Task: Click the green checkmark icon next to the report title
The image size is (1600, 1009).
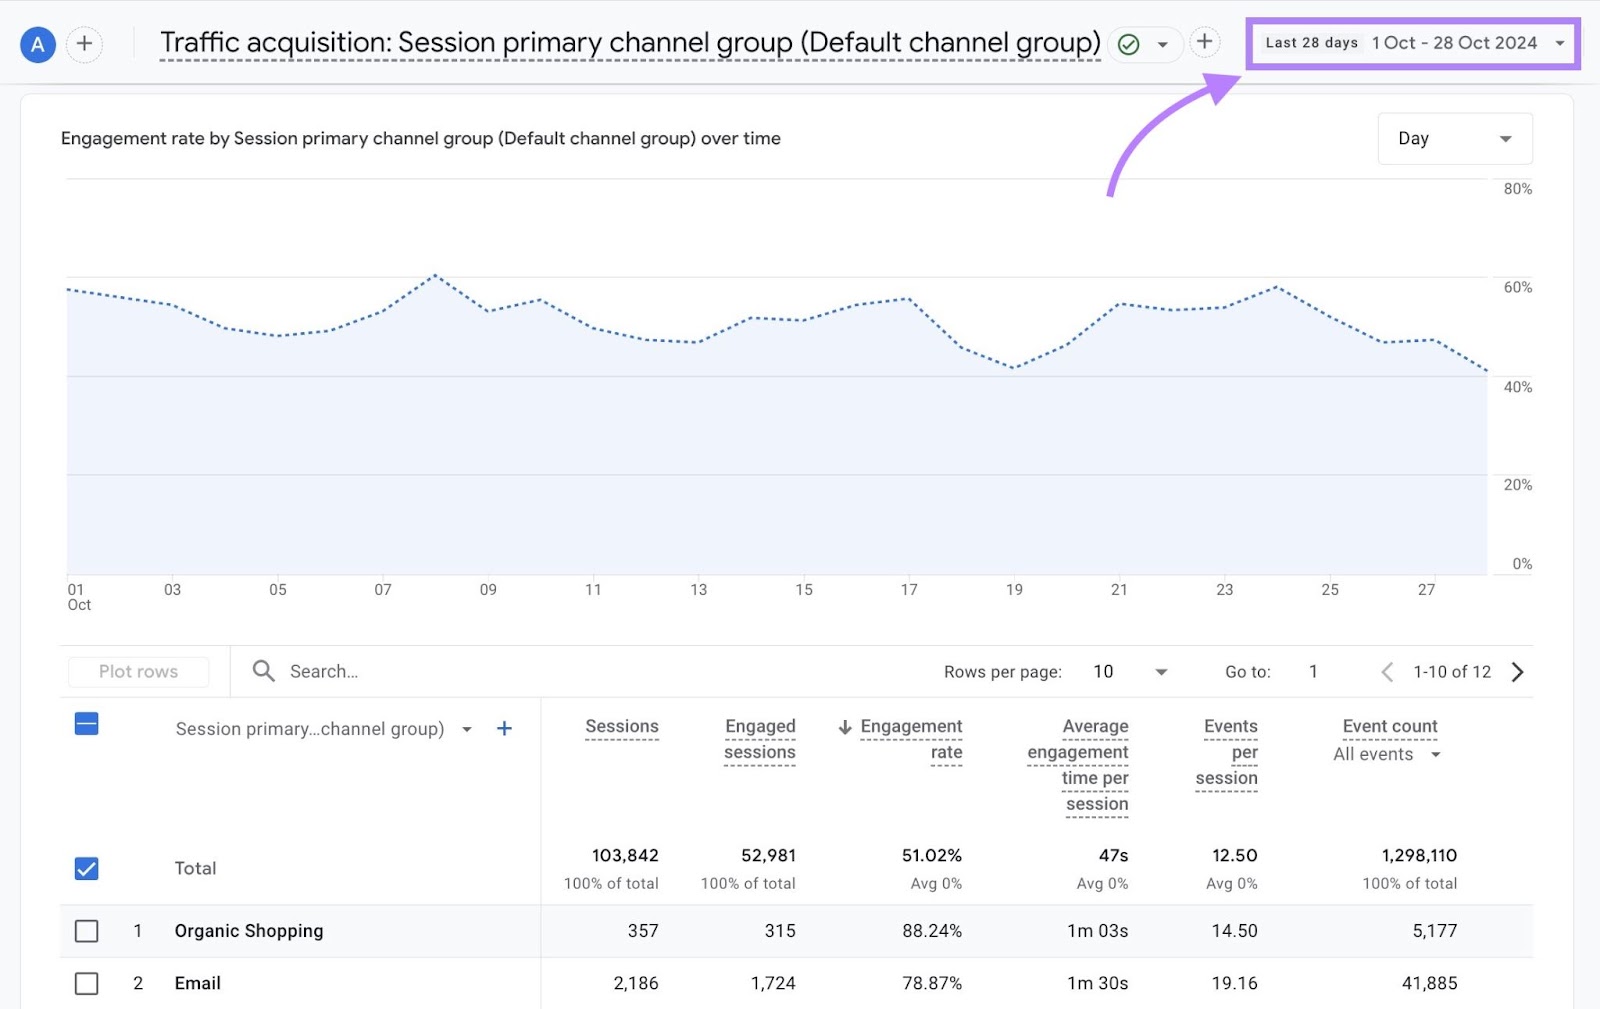Action: point(1127,44)
